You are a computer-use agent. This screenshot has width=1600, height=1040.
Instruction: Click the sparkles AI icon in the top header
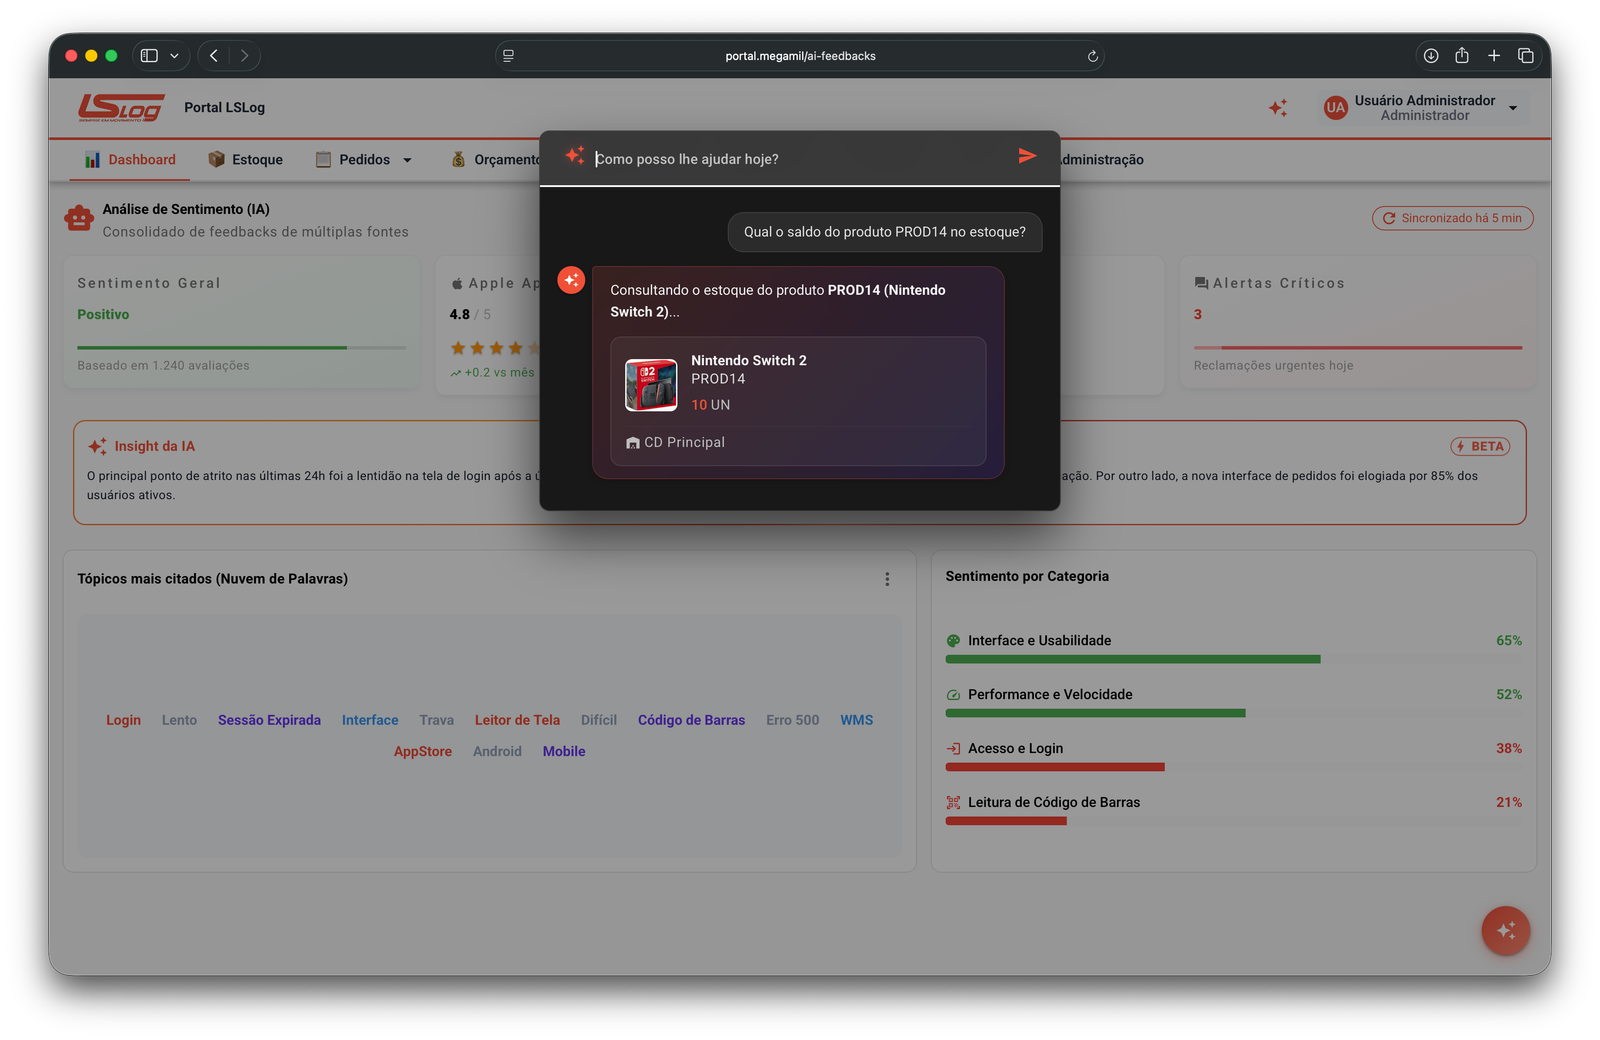[1277, 107]
